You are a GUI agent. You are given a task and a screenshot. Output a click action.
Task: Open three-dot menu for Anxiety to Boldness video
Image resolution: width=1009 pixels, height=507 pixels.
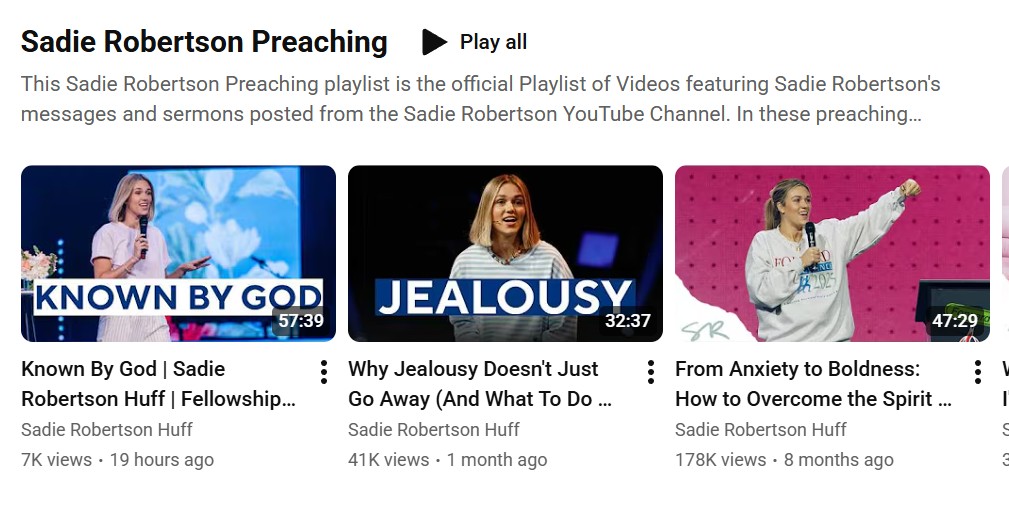977,373
